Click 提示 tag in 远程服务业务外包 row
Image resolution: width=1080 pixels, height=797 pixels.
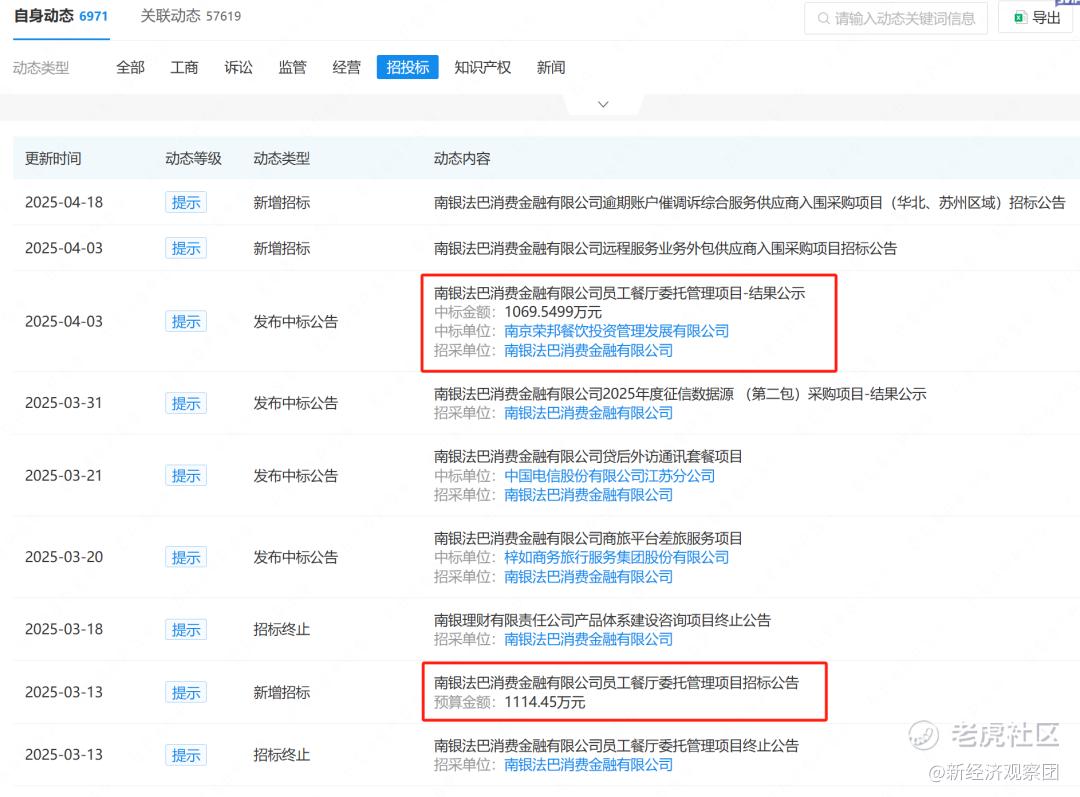click(x=186, y=248)
